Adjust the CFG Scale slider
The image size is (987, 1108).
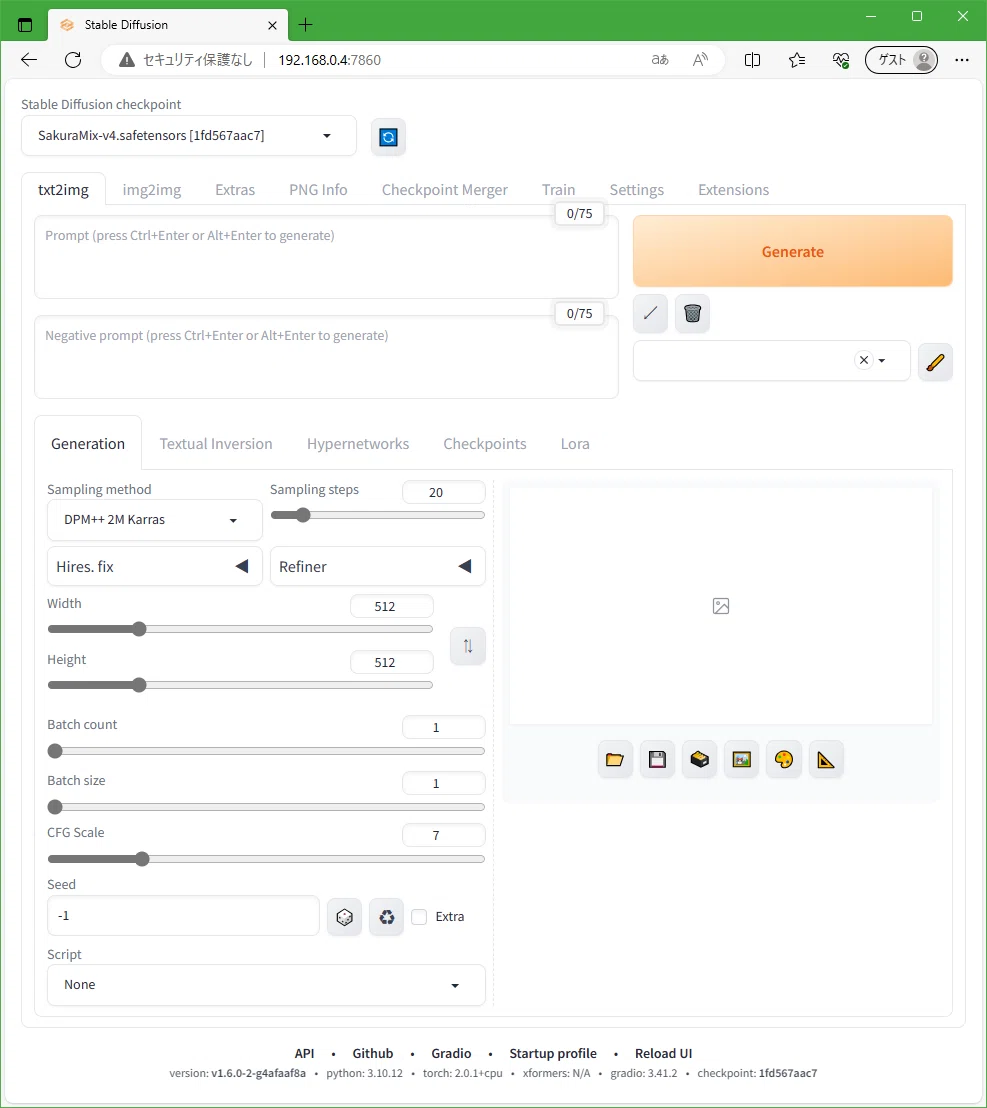[266, 859]
